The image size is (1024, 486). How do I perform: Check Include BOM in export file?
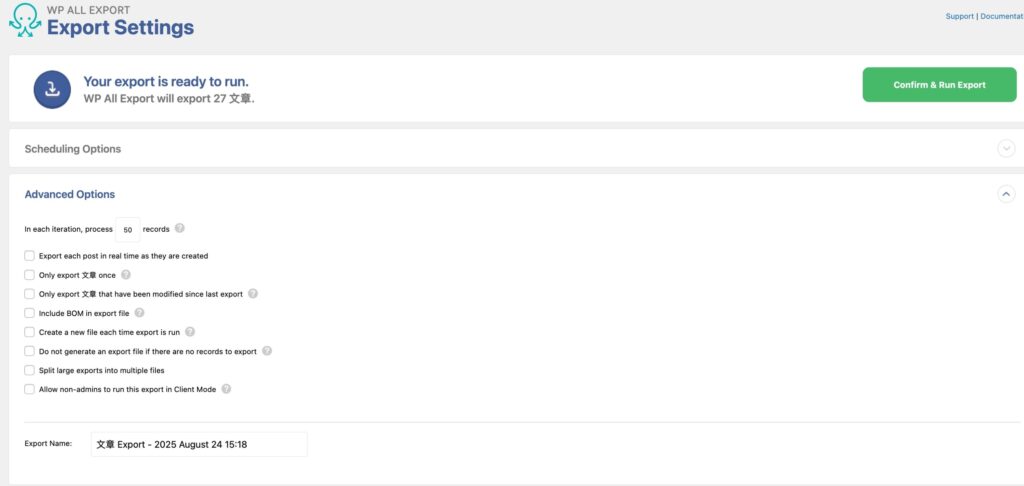click(x=29, y=313)
